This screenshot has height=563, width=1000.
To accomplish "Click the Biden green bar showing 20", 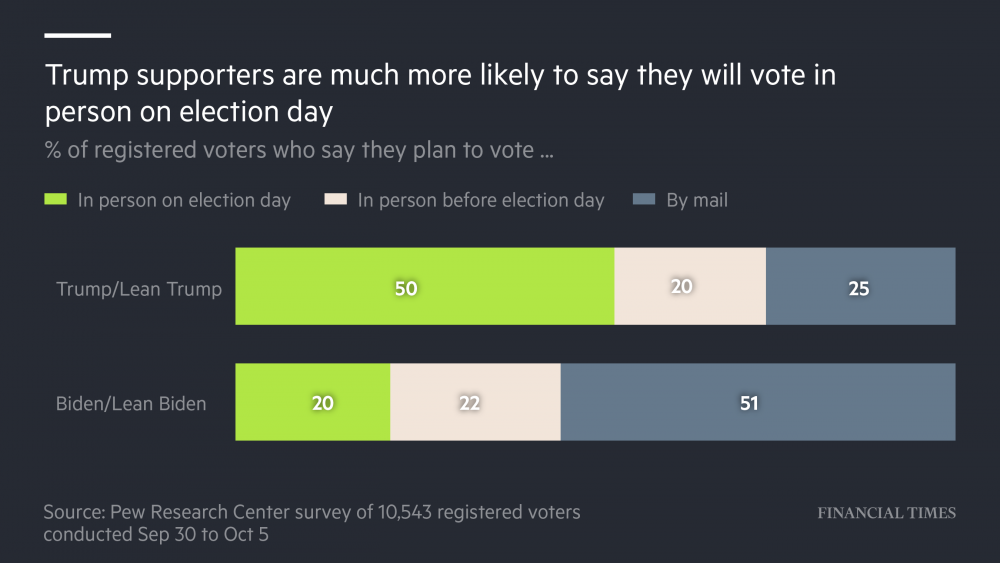I will (x=312, y=403).
